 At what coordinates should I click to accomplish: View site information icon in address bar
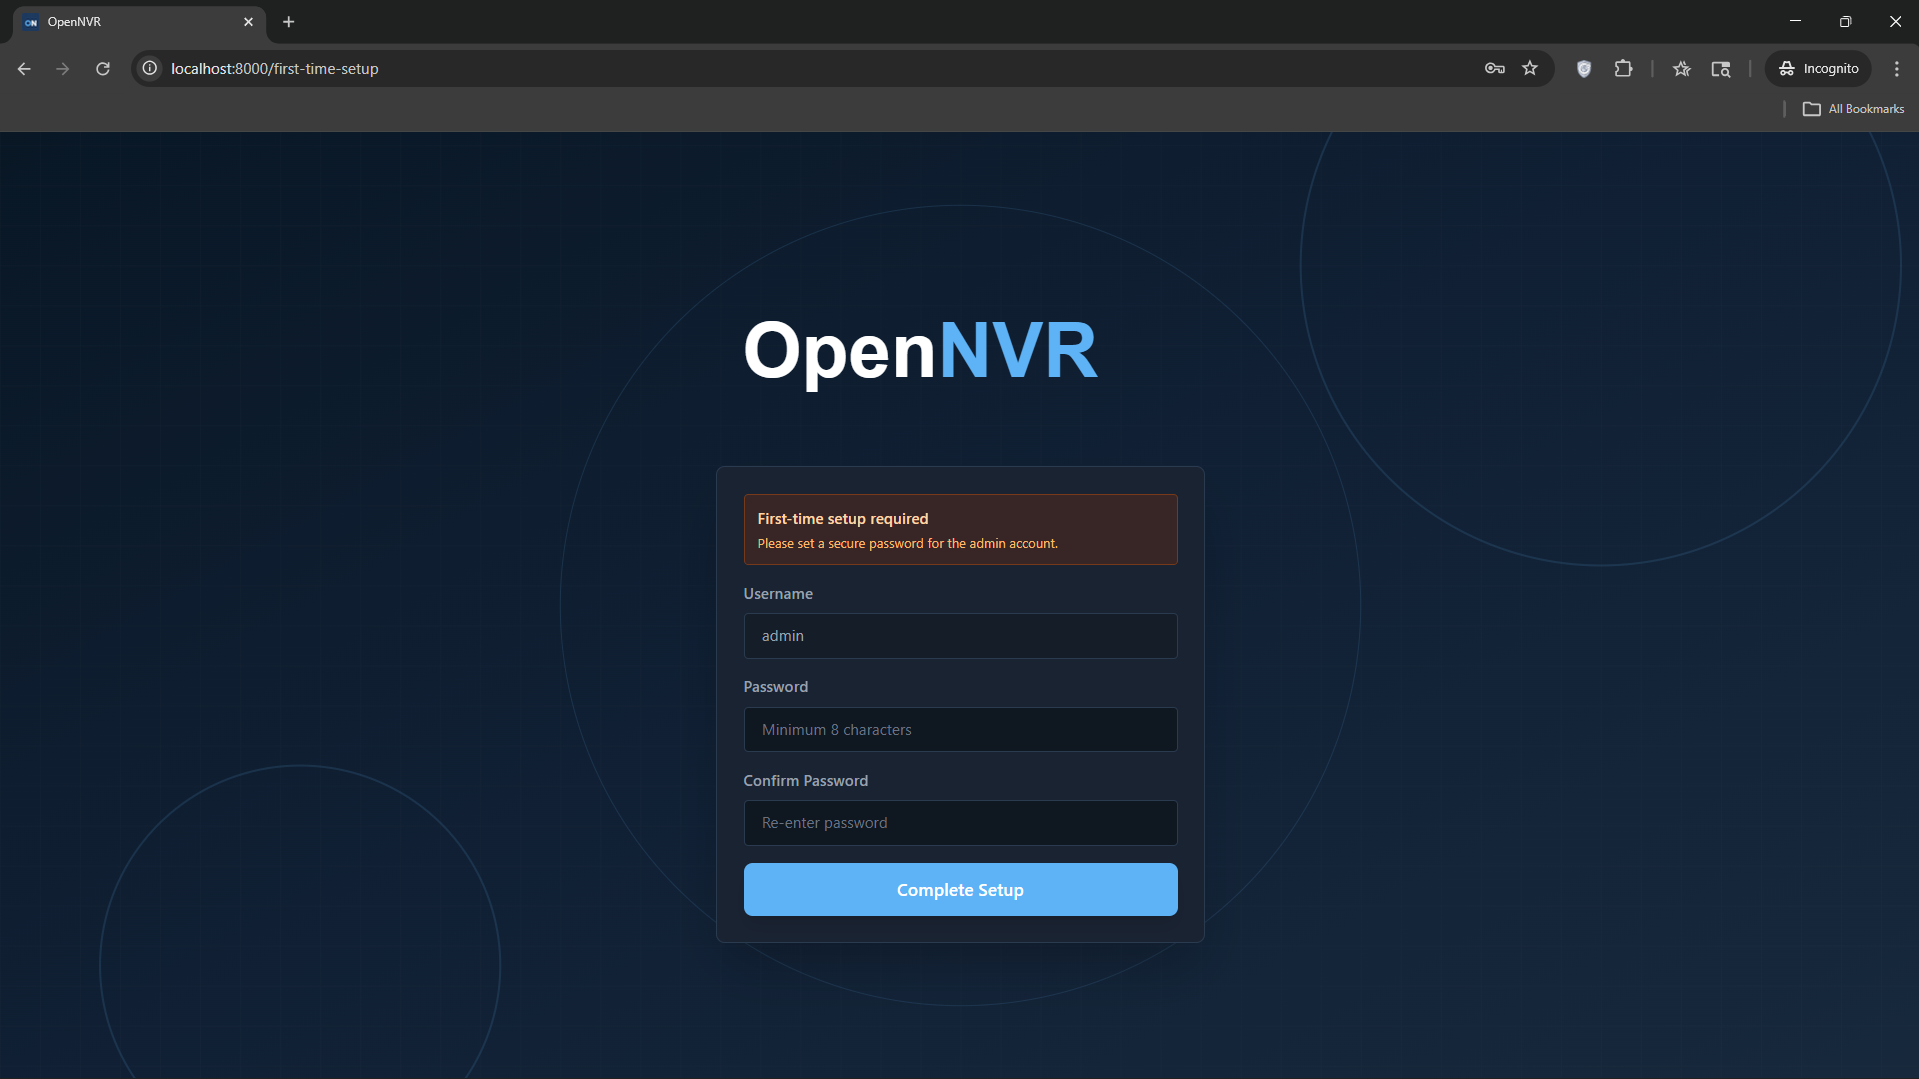click(150, 69)
